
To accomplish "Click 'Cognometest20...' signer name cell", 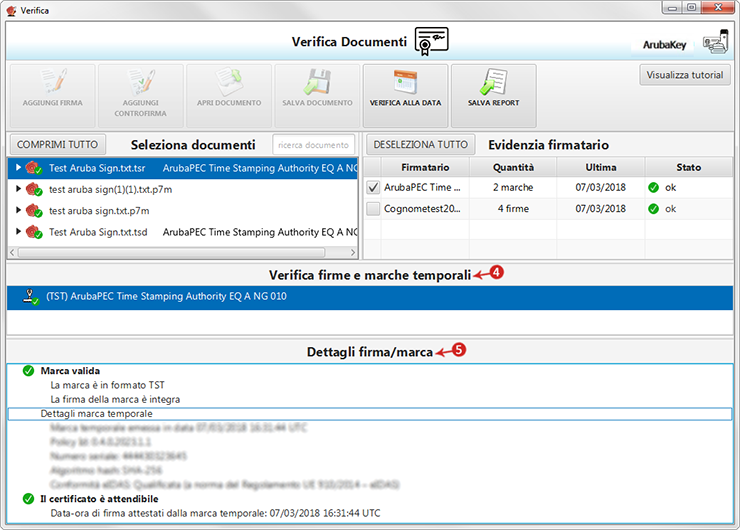I will (422, 209).
